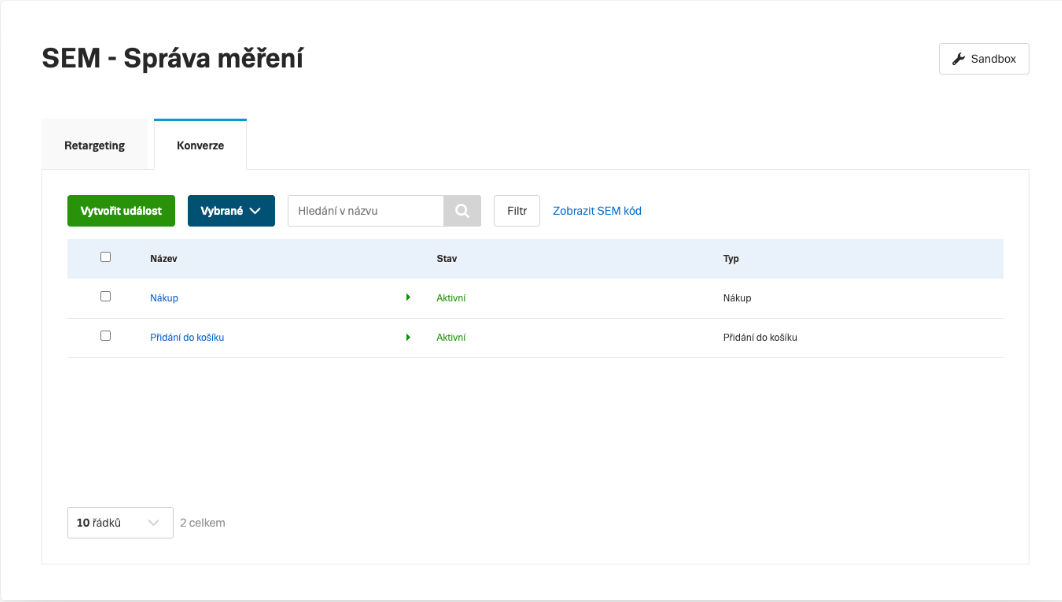Click the green play icon in Přidání do košíku row
This screenshot has width=1062, height=602.
pyautogui.click(x=408, y=337)
